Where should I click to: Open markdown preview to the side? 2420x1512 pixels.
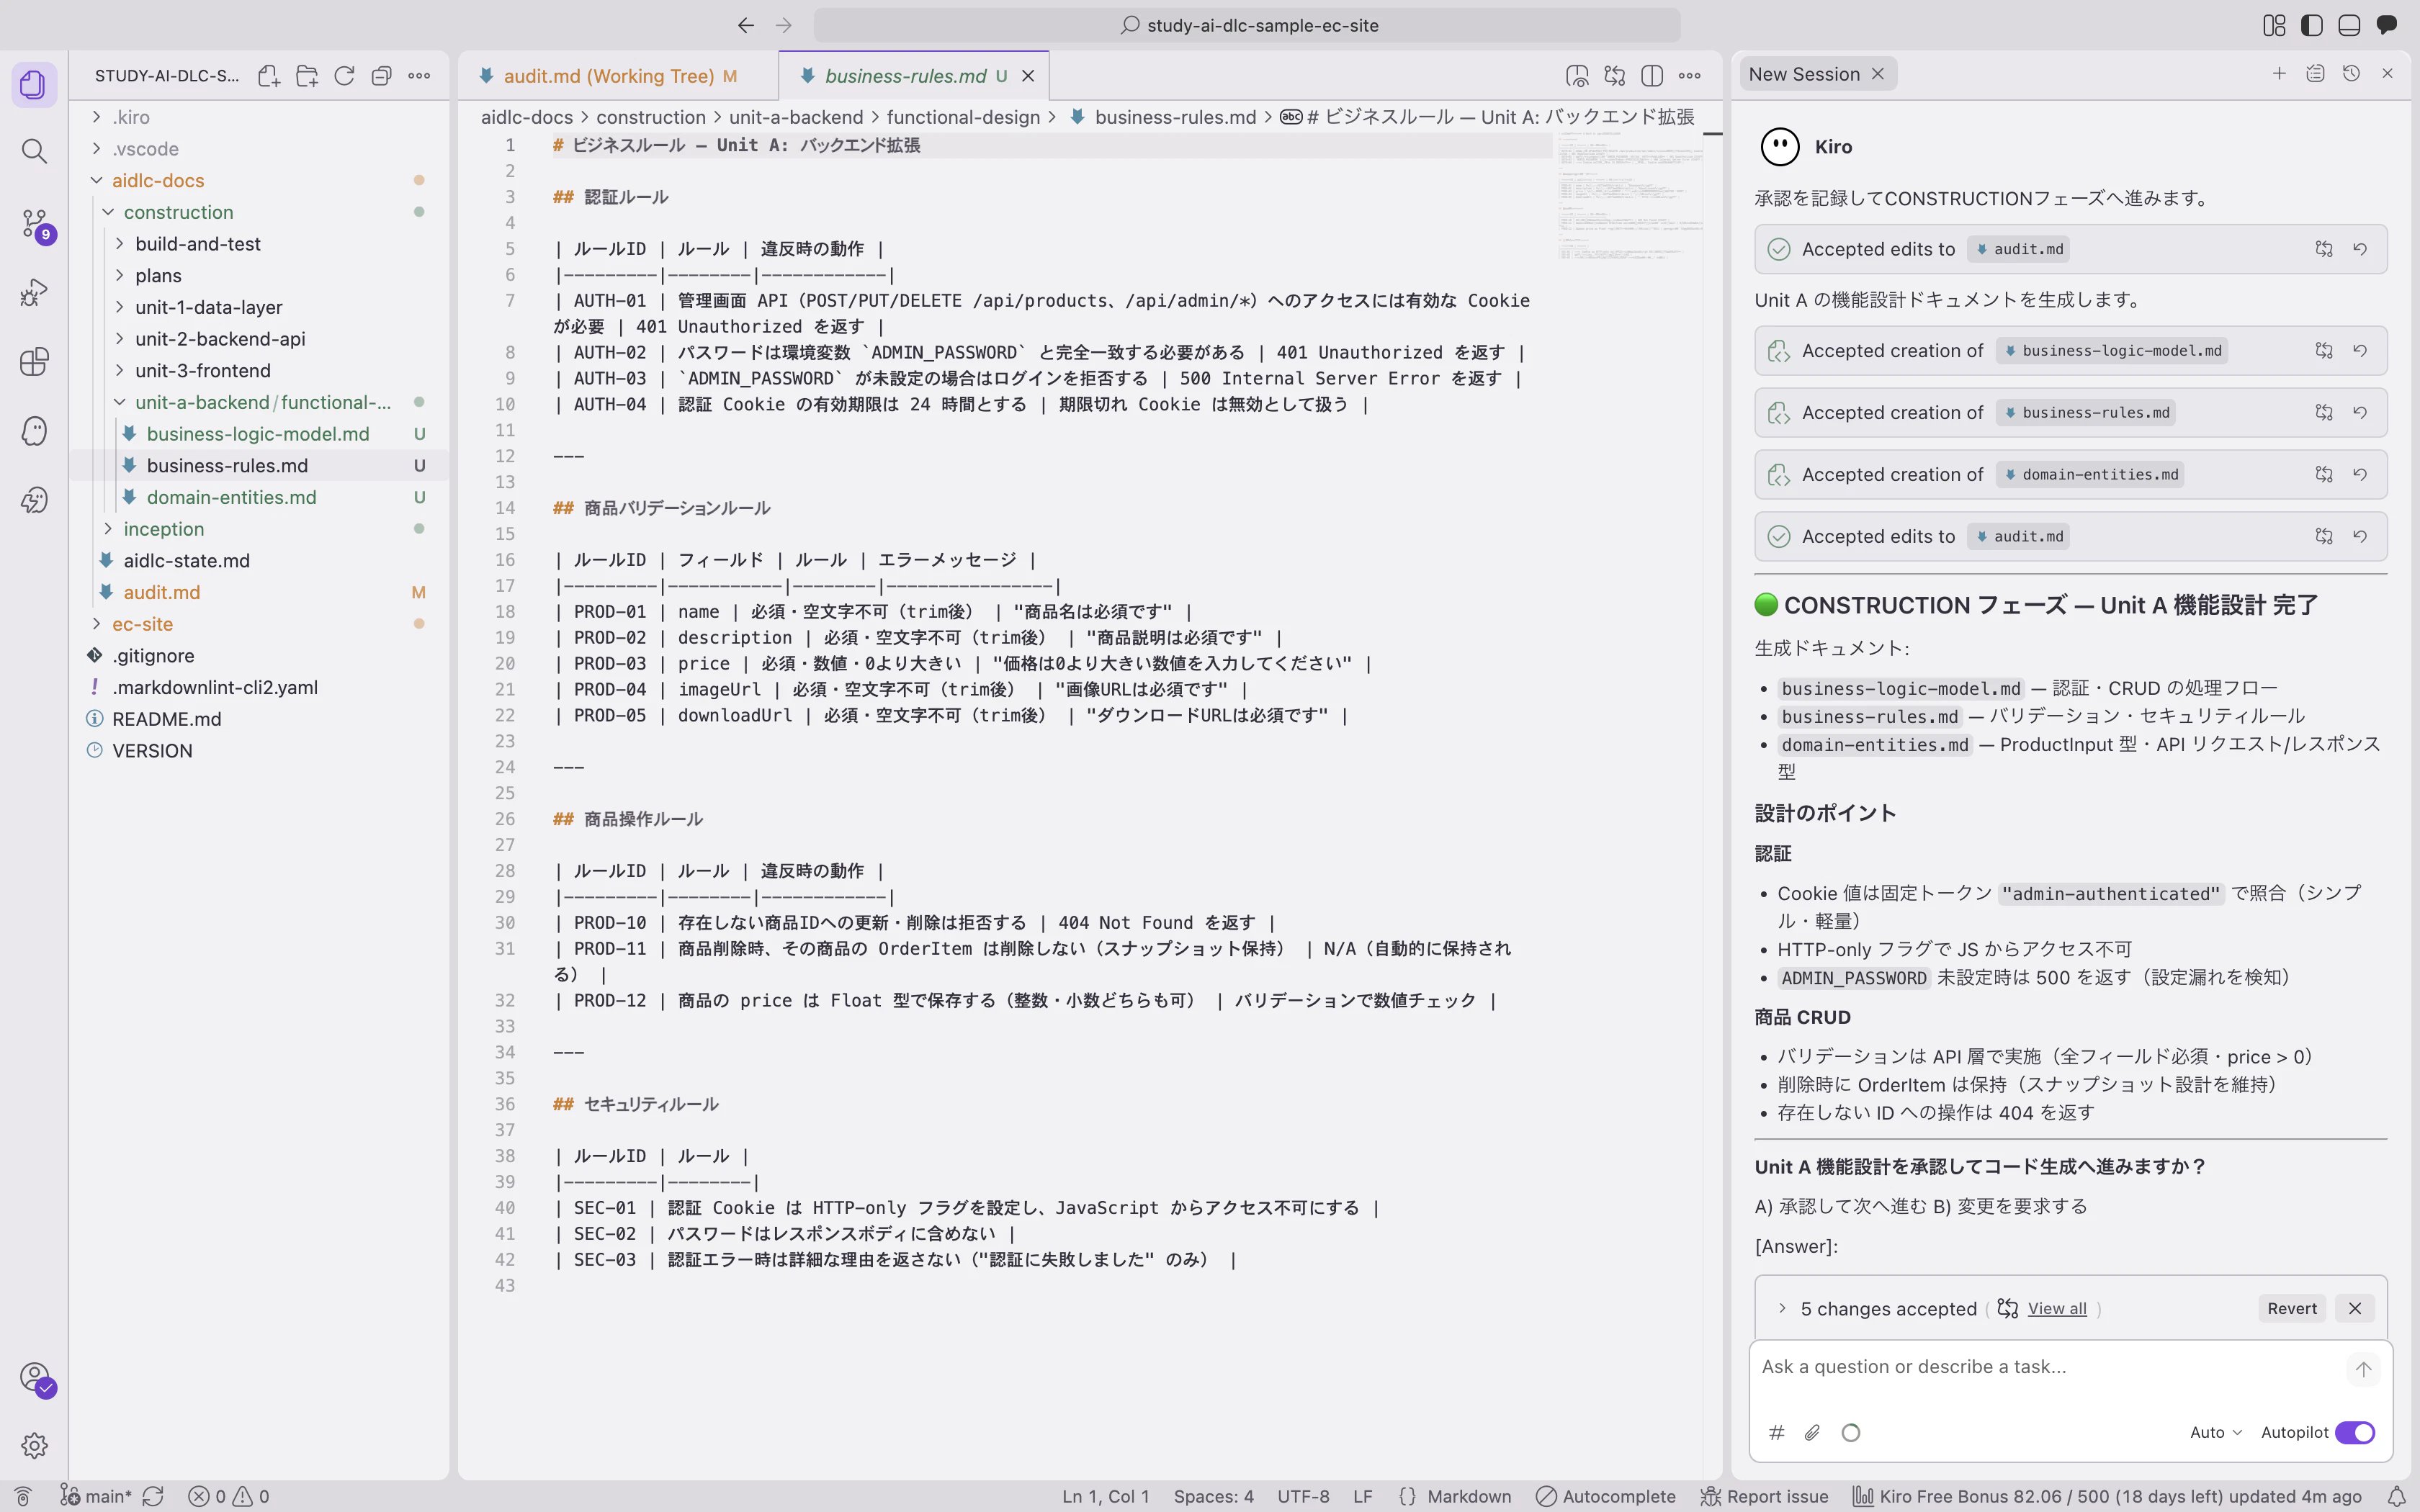(1577, 76)
